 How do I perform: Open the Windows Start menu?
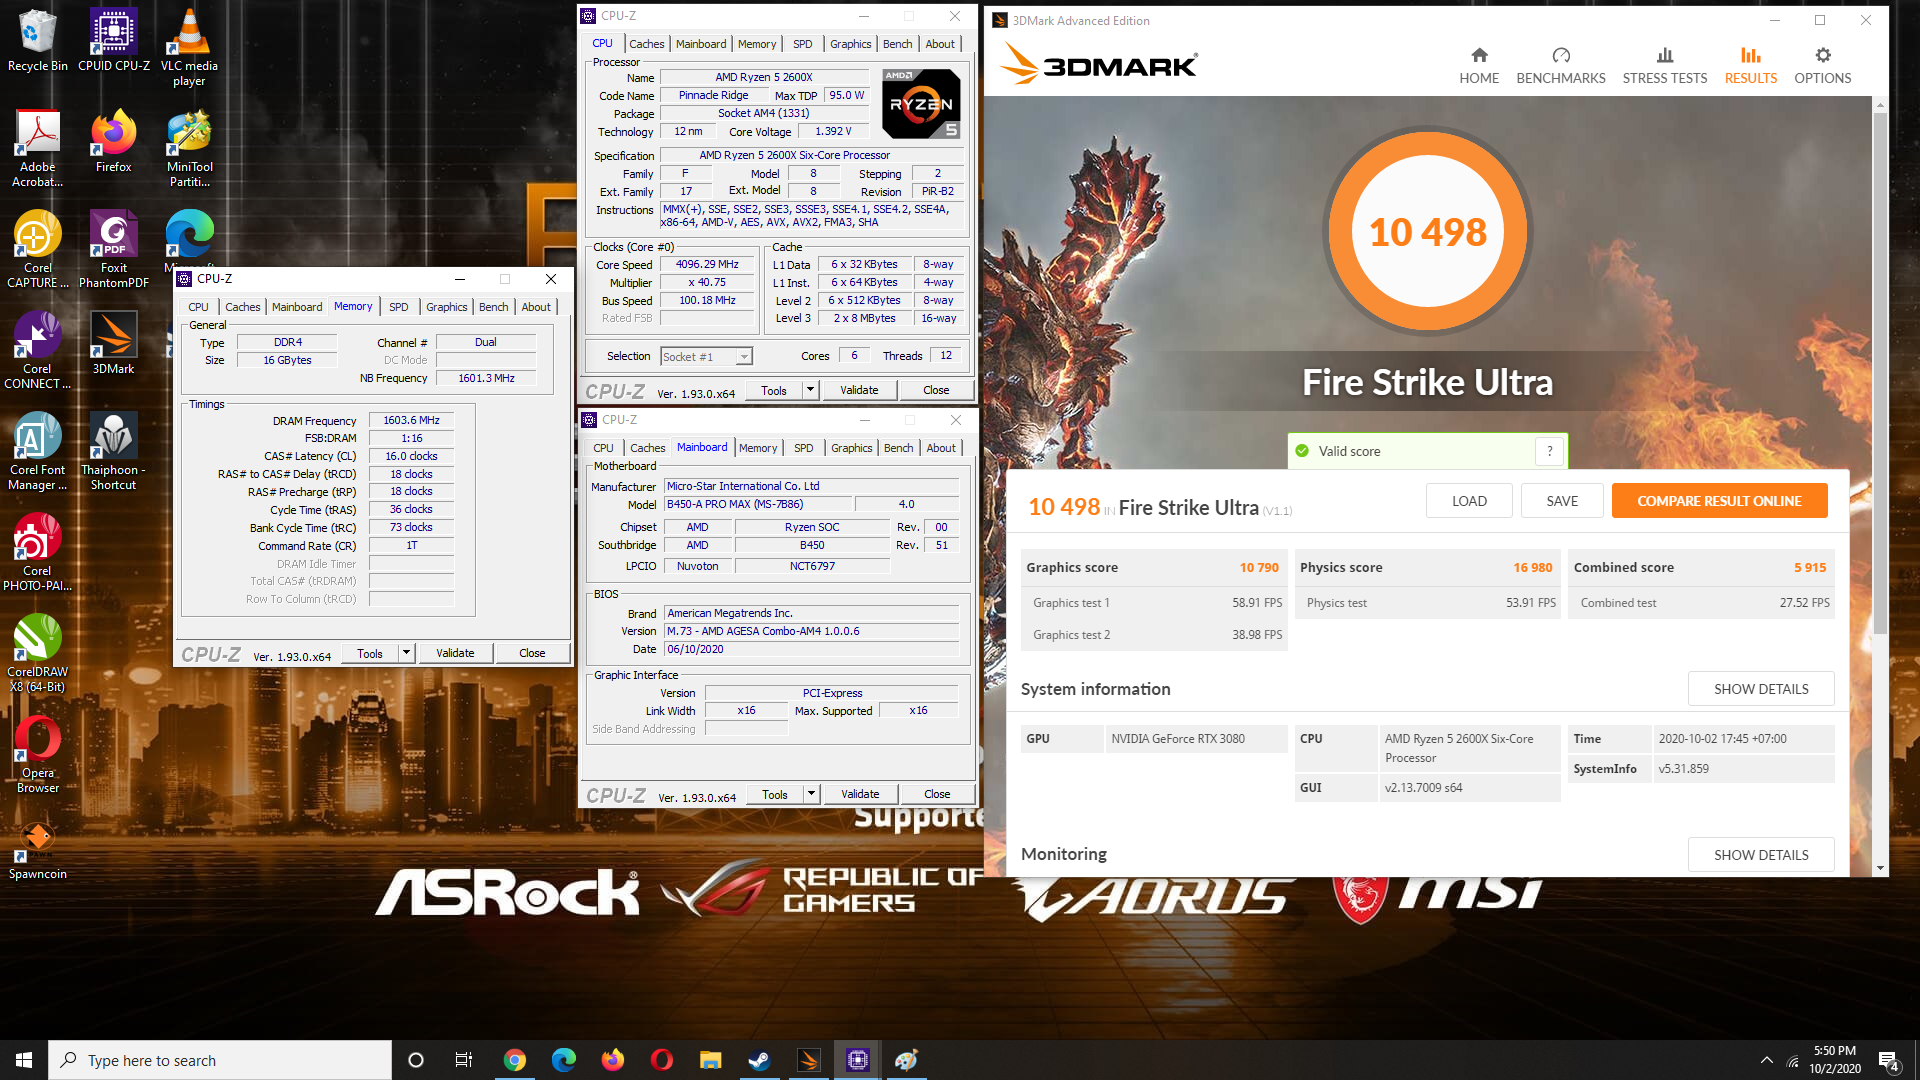pos(24,1060)
